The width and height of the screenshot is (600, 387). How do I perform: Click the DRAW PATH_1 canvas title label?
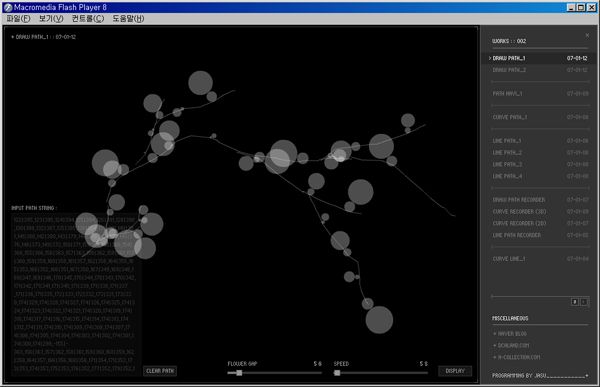[44, 37]
